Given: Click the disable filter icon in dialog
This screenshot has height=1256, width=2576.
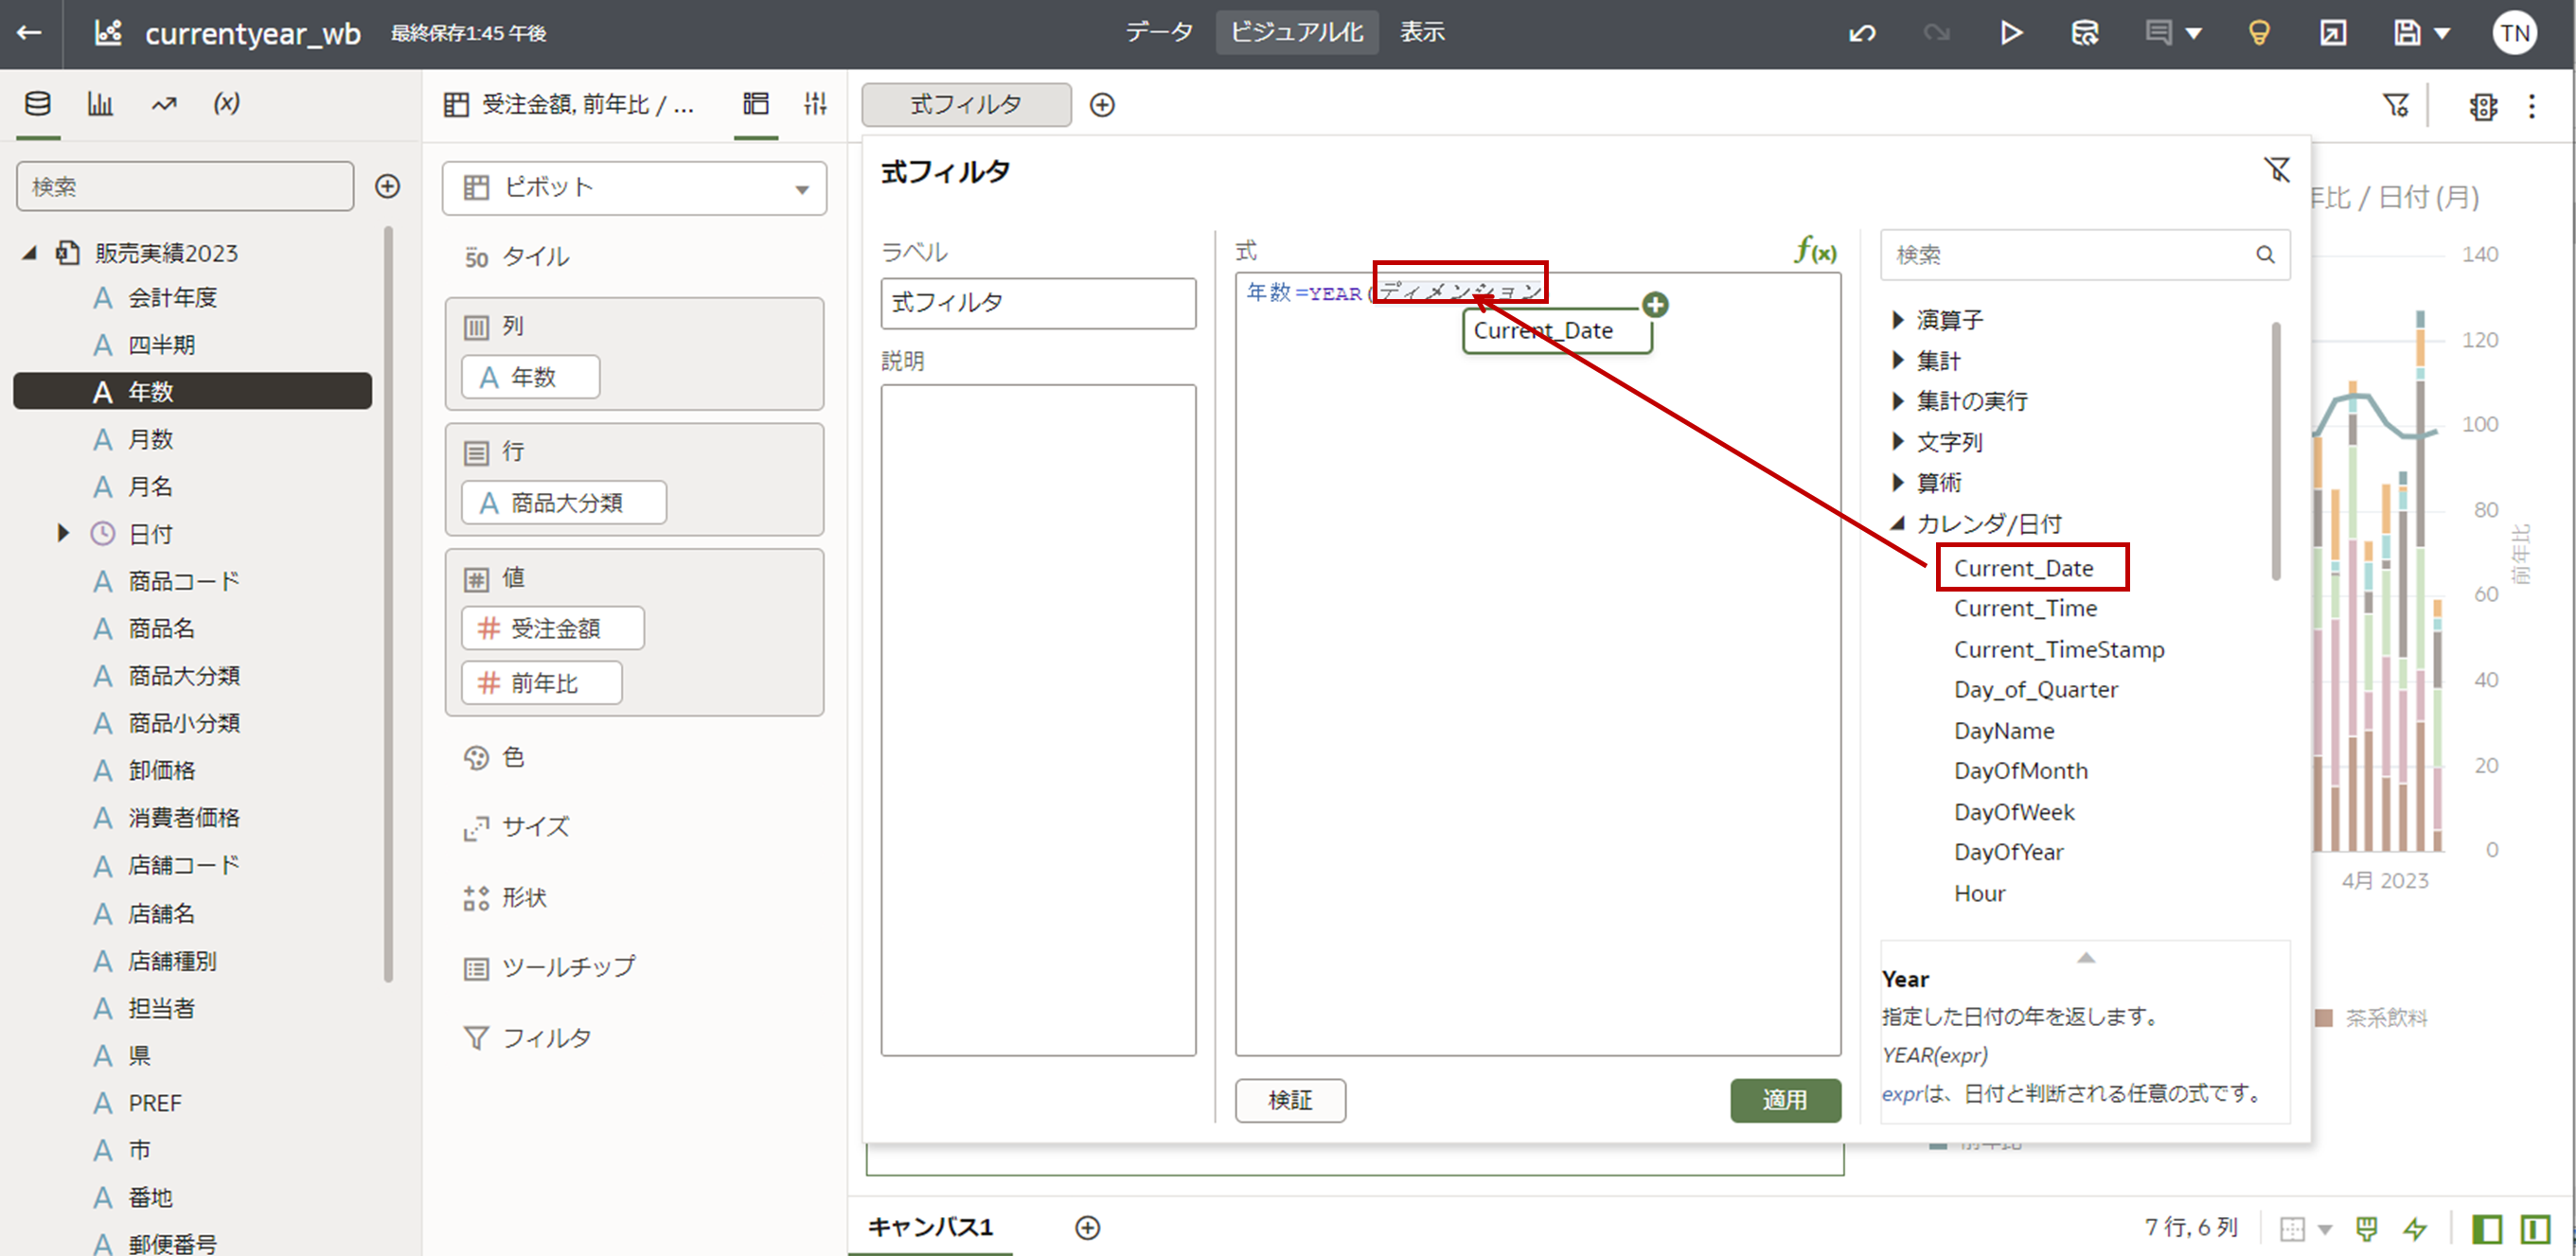Looking at the screenshot, I should tap(2277, 170).
